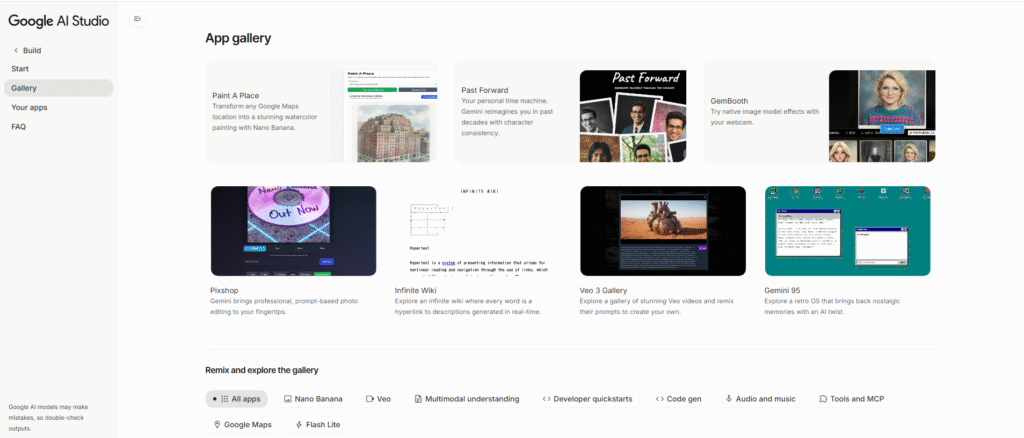Choose the Developer quickstarts filter

587,399
